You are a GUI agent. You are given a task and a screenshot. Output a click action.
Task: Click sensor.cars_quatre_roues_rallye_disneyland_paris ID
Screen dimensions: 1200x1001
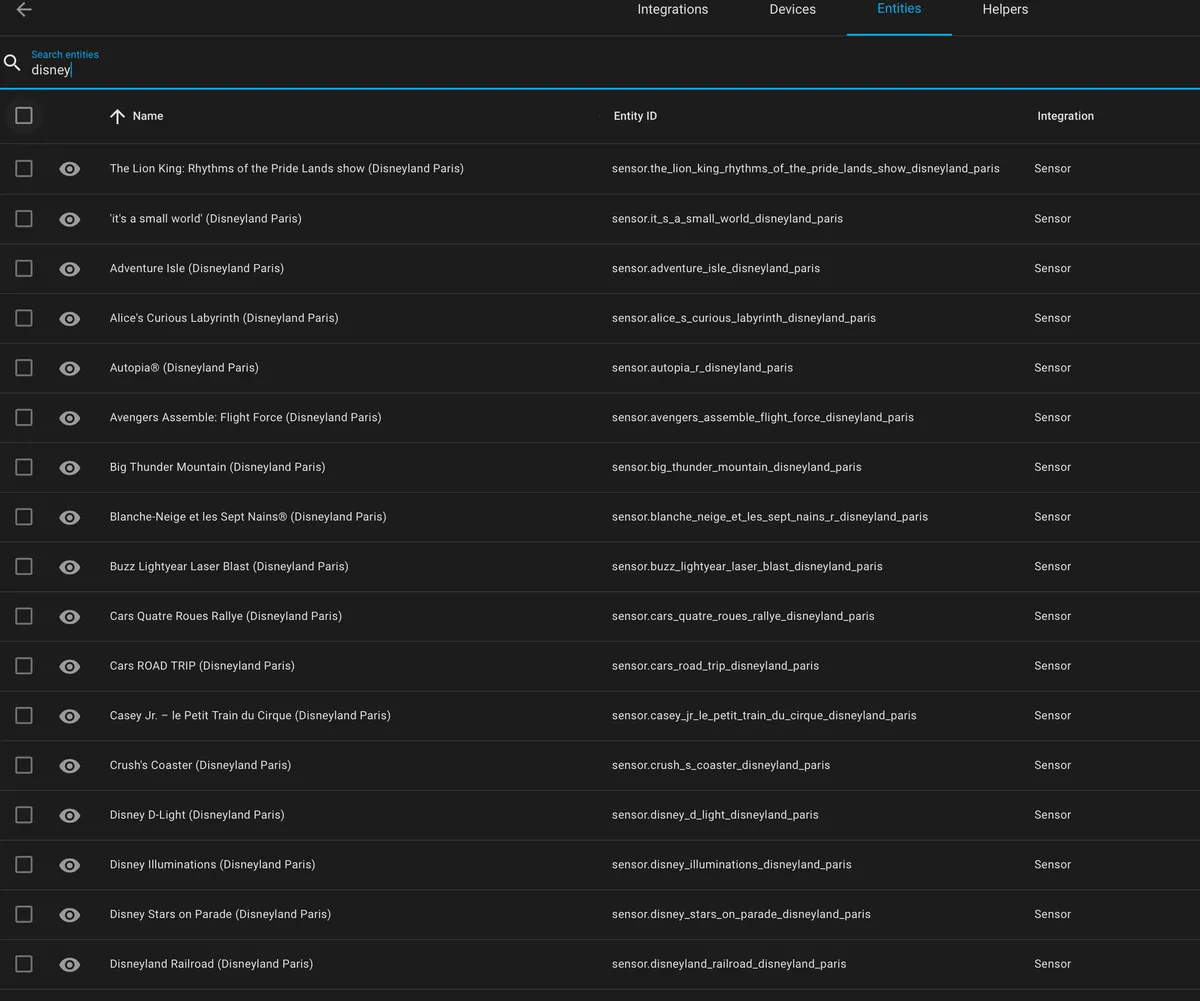pyautogui.click(x=743, y=616)
